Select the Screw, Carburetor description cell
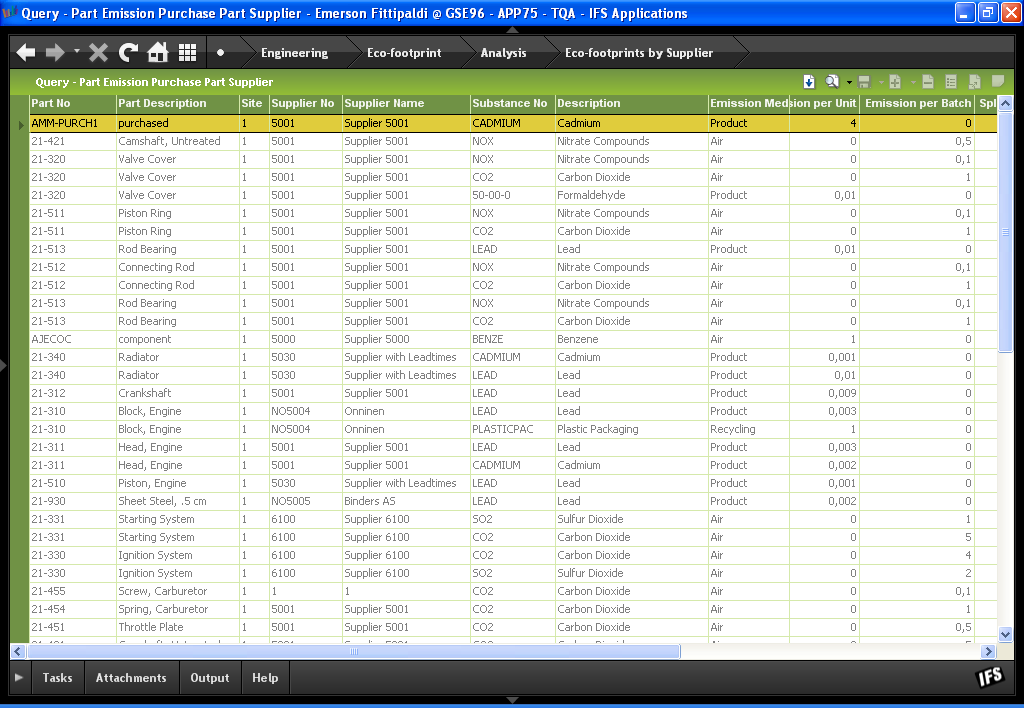The height and width of the screenshot is (708, 1024). 178,591
